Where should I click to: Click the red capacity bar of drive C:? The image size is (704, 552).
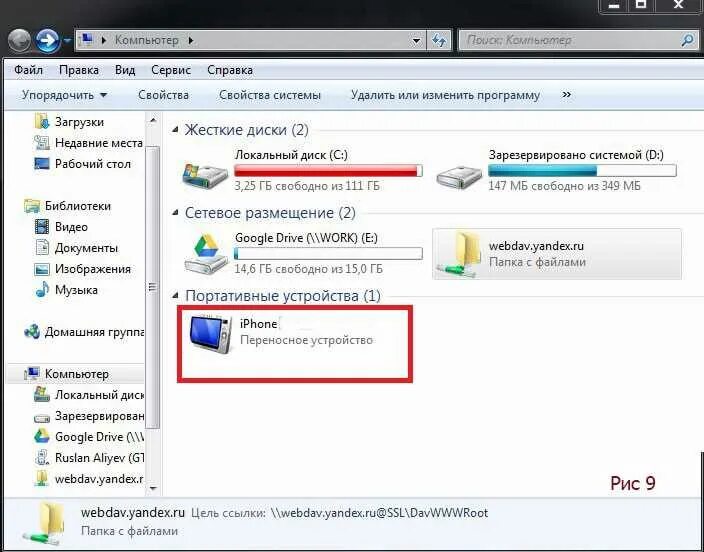(x=328, y=171)
